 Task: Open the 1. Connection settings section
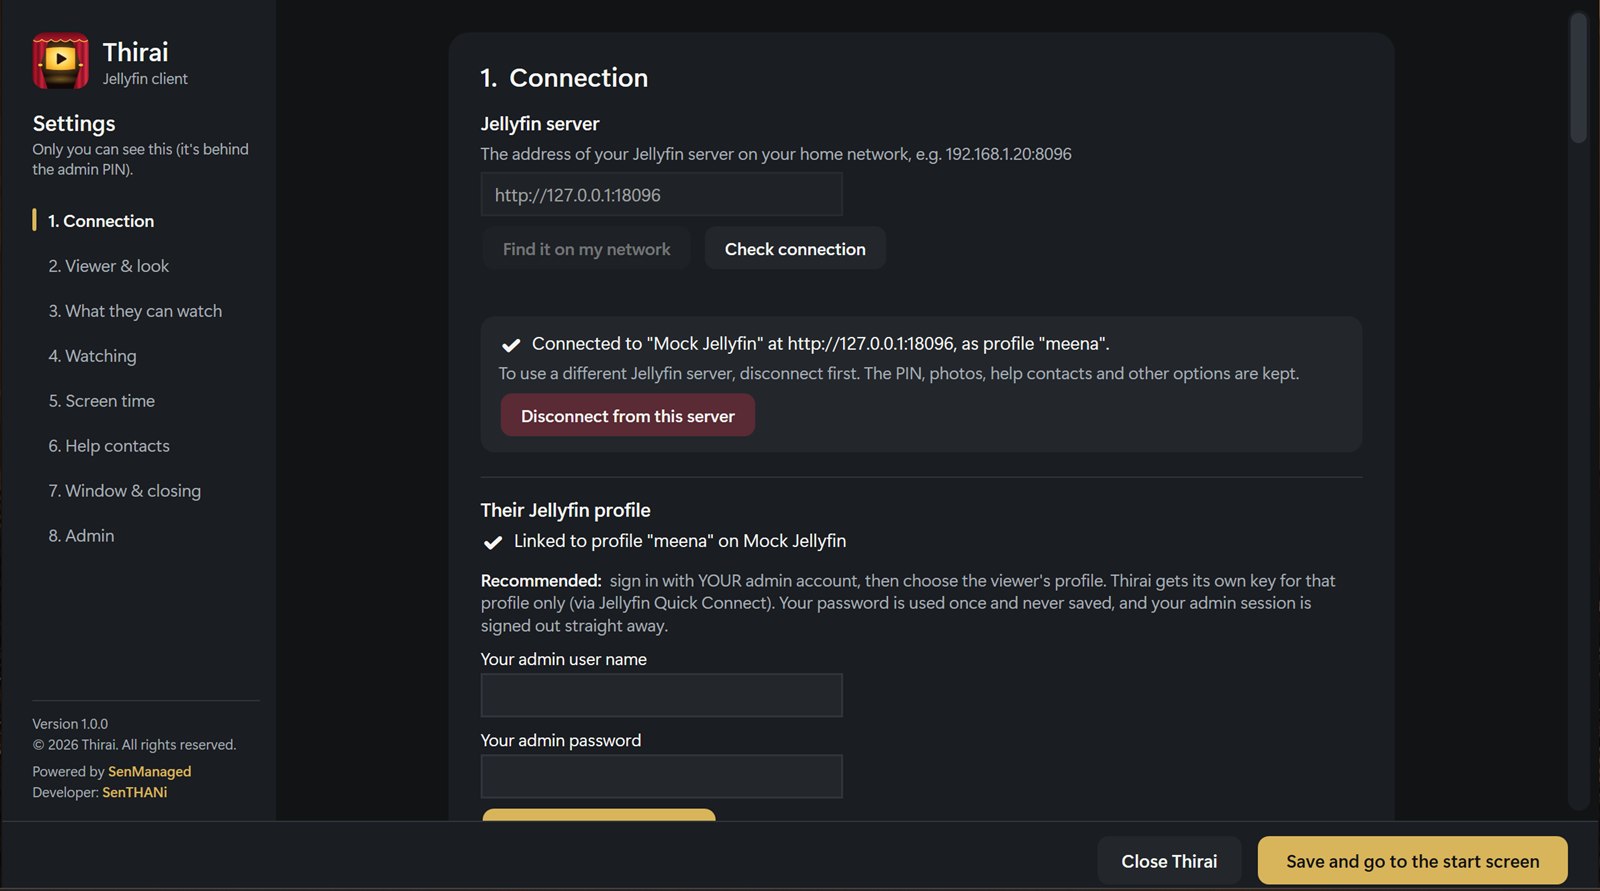(101, 221)
